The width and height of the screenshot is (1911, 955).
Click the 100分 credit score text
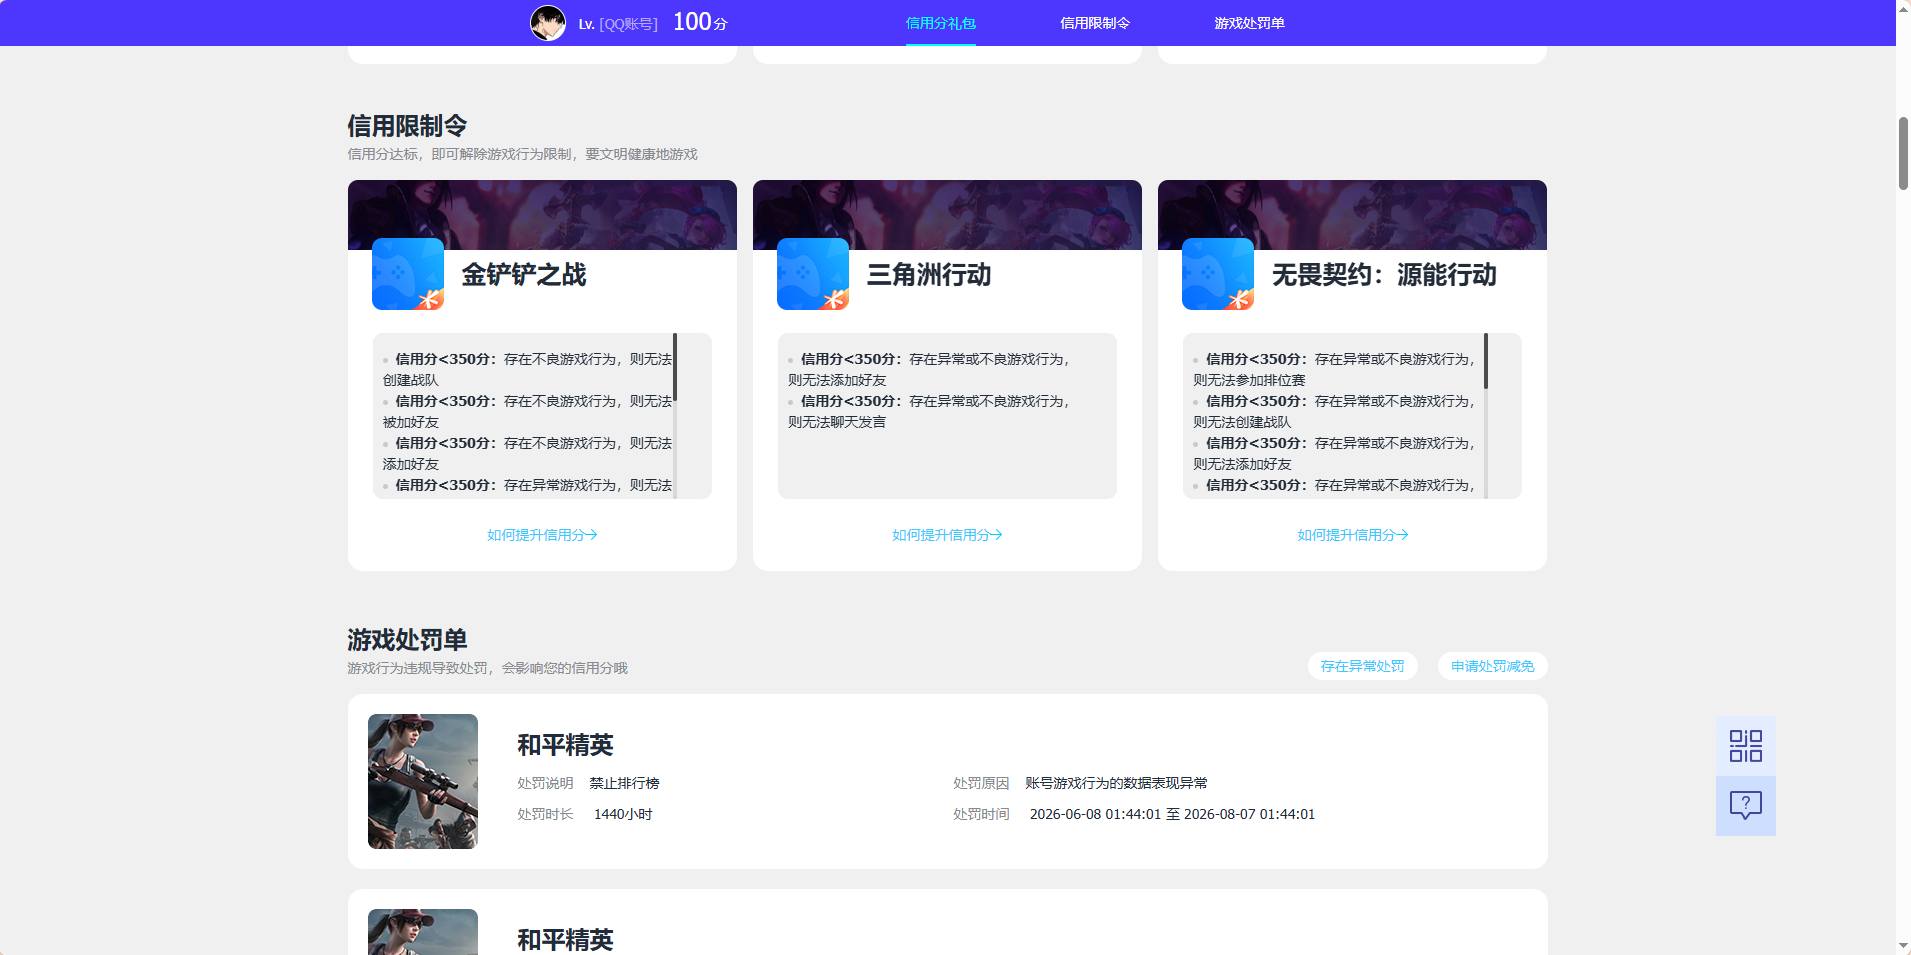[700, 22]
